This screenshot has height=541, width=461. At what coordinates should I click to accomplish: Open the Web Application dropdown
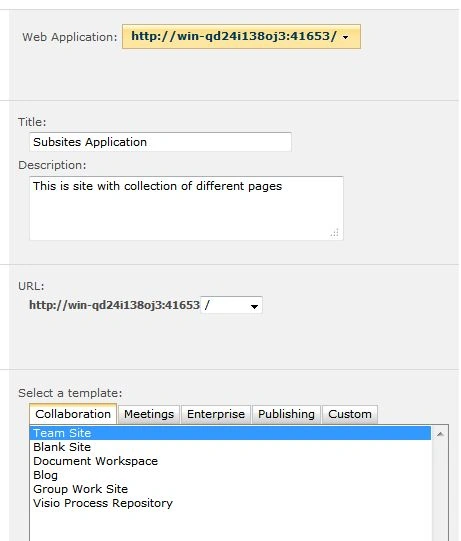click(x=241, y=37)
